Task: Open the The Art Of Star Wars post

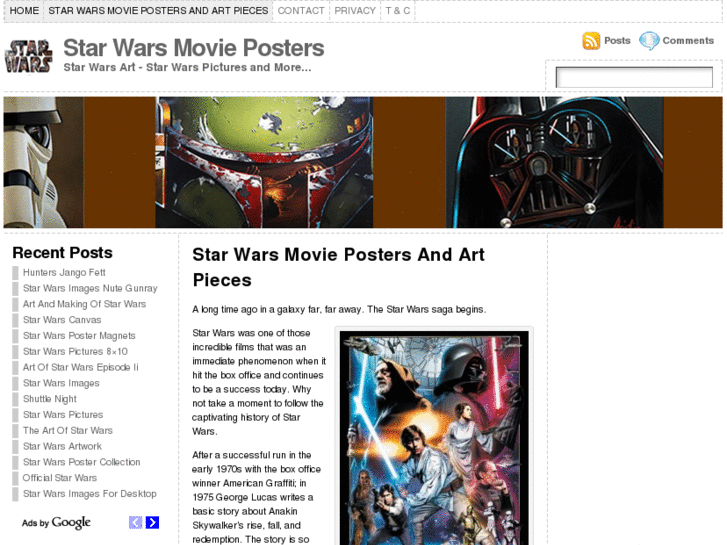Action: click(x=68, y=430)
